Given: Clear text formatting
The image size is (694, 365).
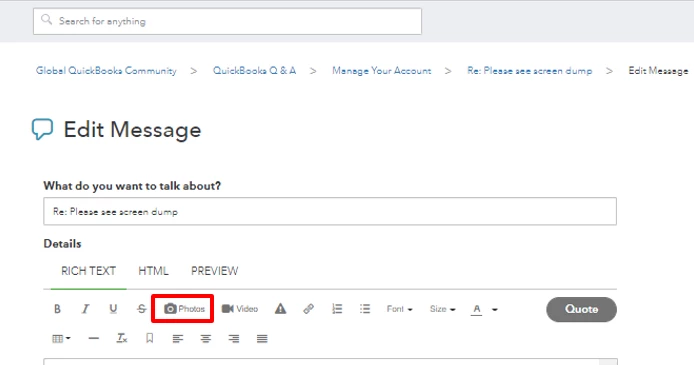Looking at the screenshot, I should point(122,338).
